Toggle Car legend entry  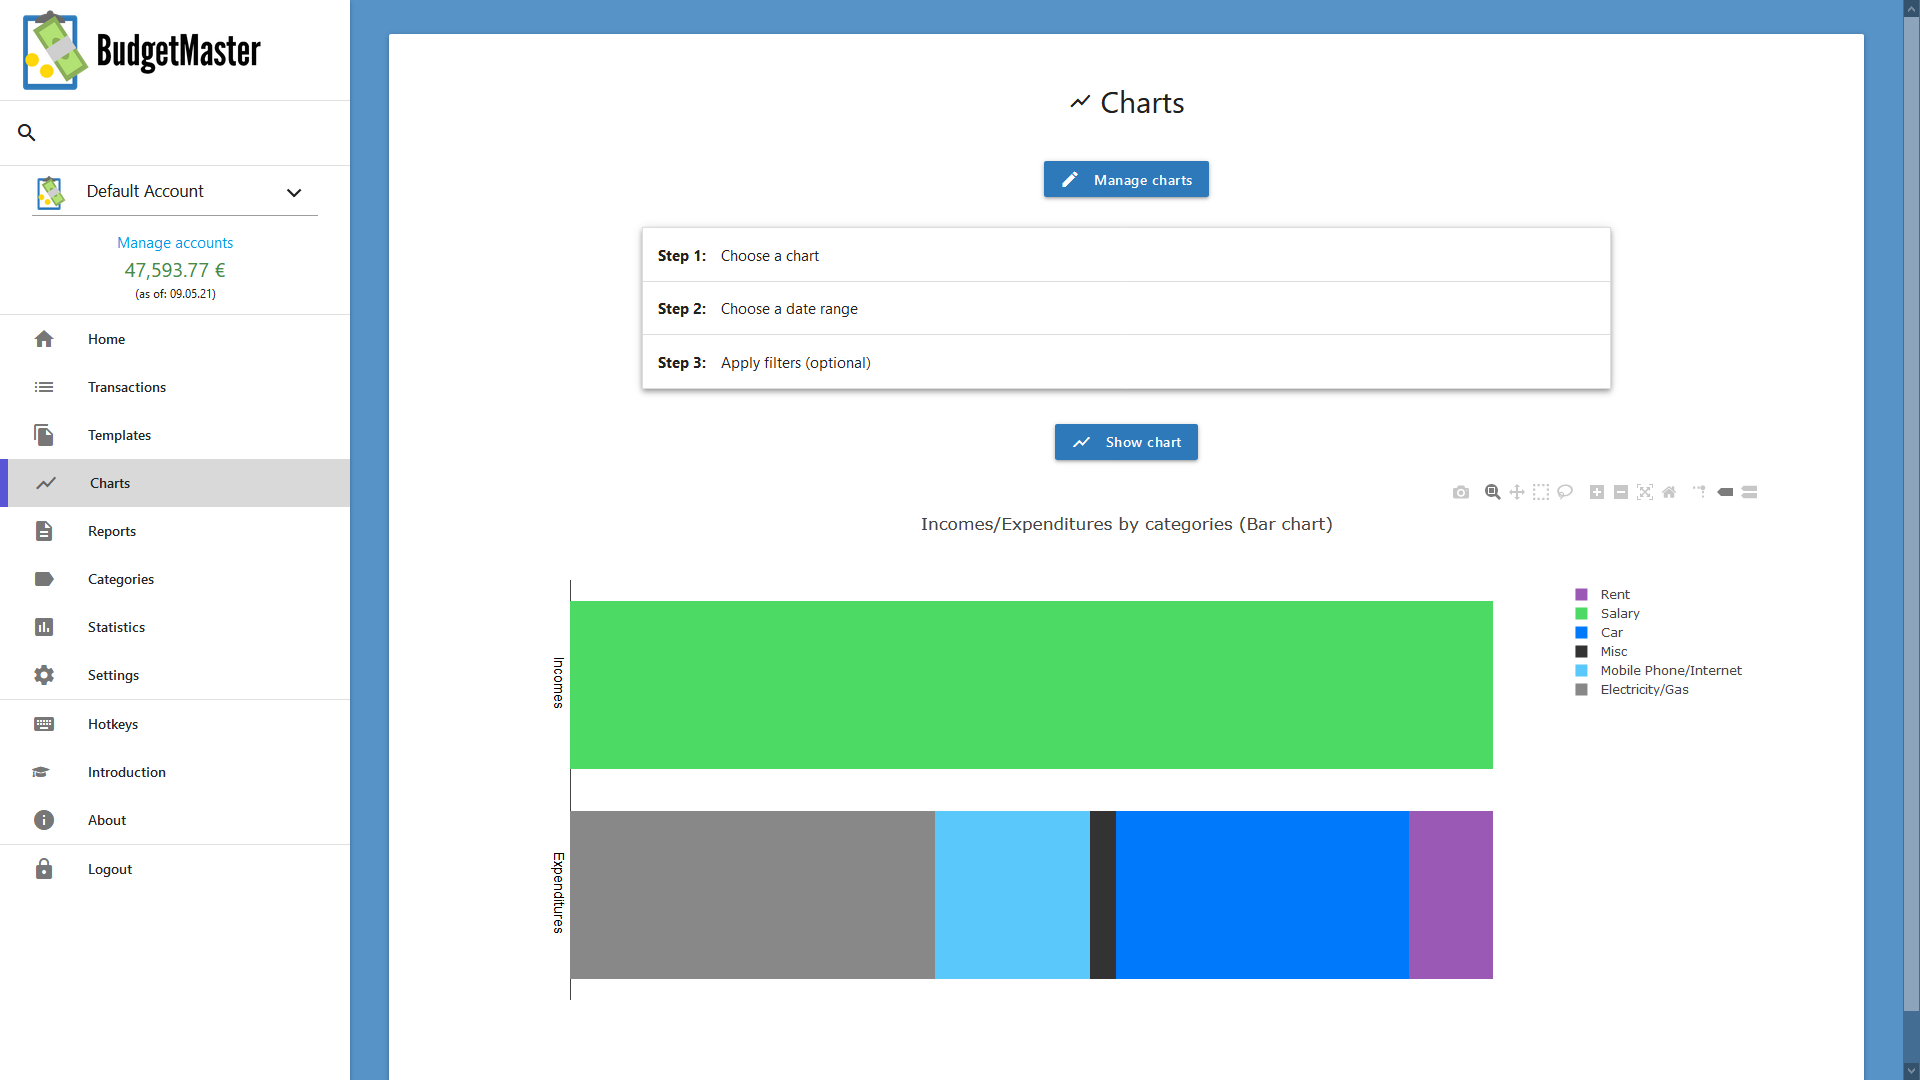[x=1599, y=632]
